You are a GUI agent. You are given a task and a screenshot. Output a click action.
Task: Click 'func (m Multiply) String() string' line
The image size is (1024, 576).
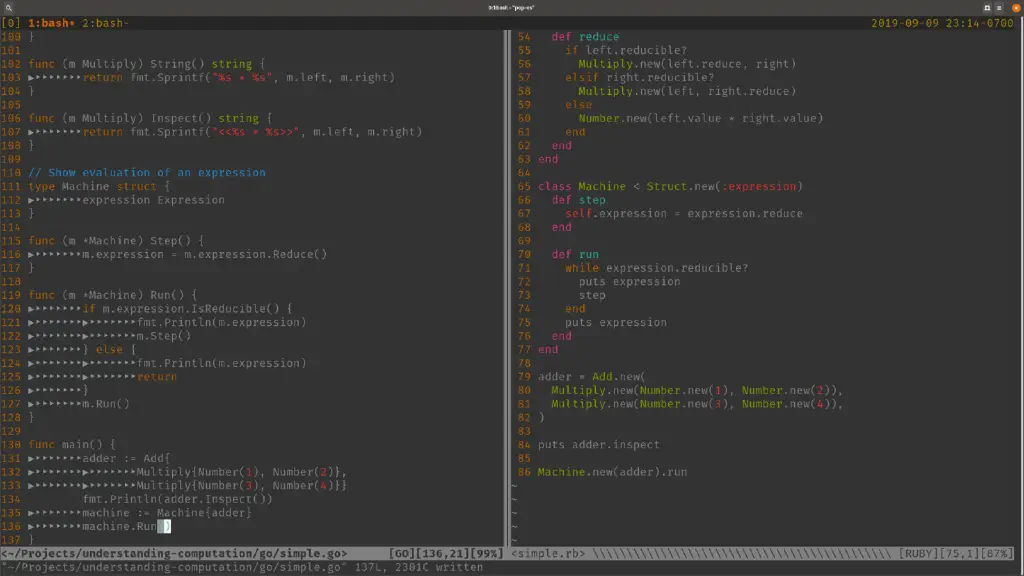coord(147,64)
